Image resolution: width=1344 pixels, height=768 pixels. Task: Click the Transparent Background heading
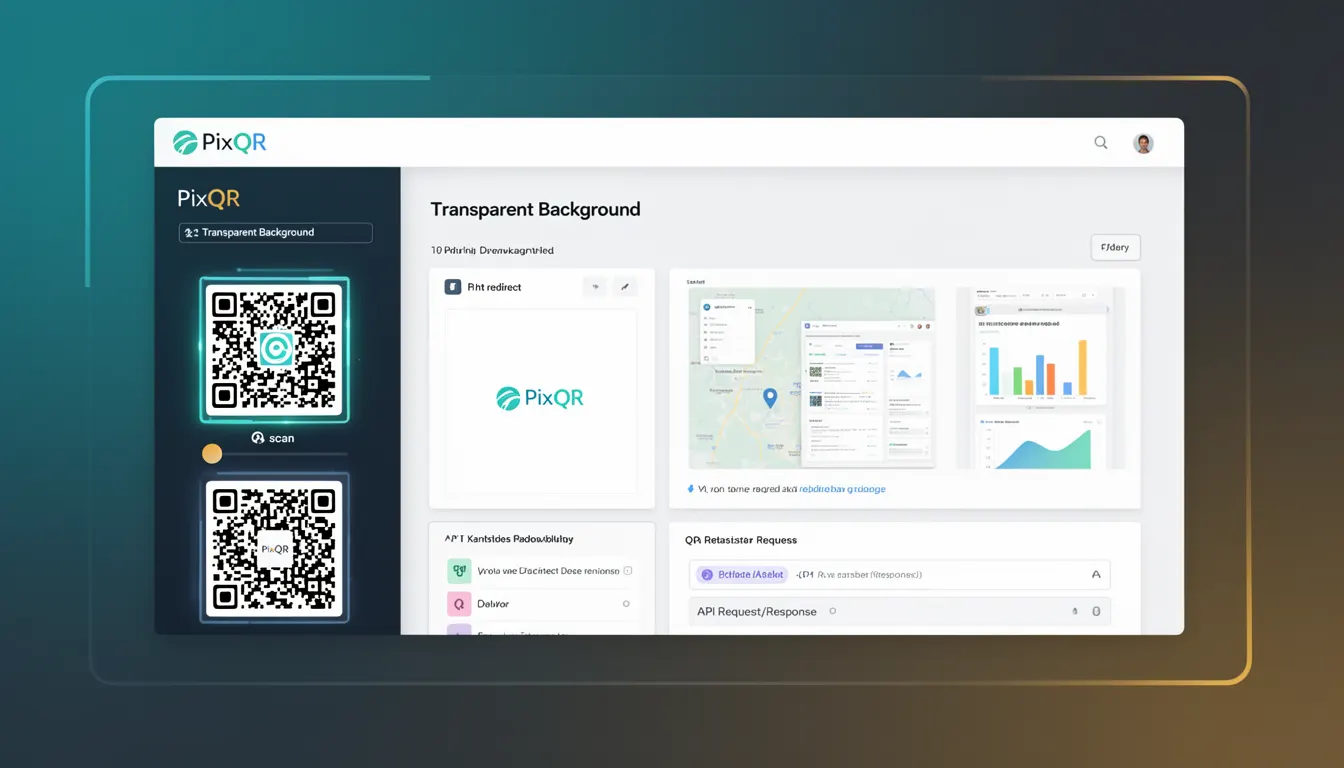click(535, 209)
